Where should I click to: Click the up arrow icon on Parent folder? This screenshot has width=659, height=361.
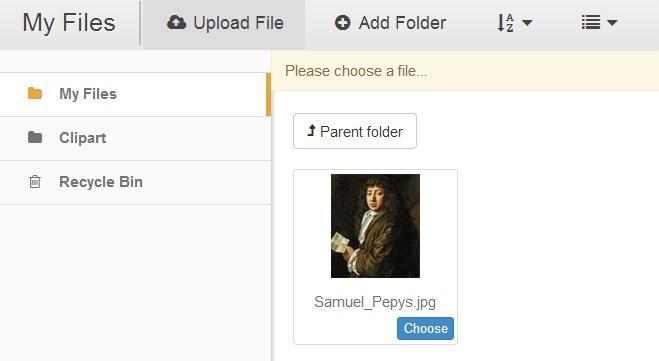pos(311,131)
